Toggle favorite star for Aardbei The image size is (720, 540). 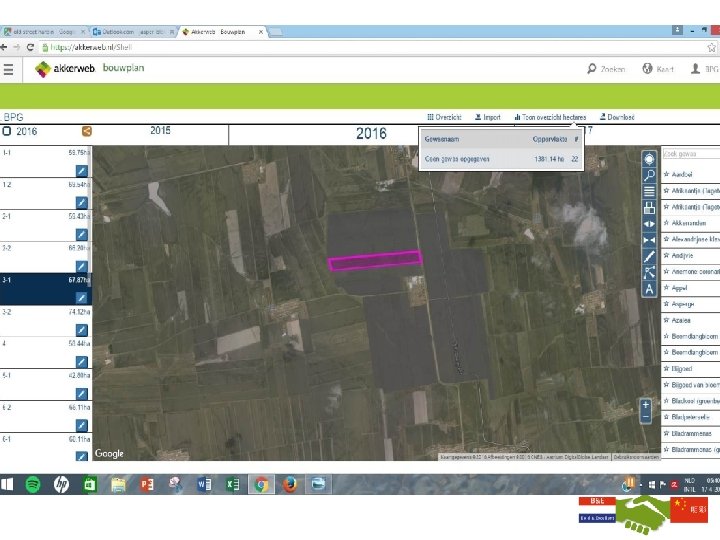pyautogui.click(x=666, y=174)
